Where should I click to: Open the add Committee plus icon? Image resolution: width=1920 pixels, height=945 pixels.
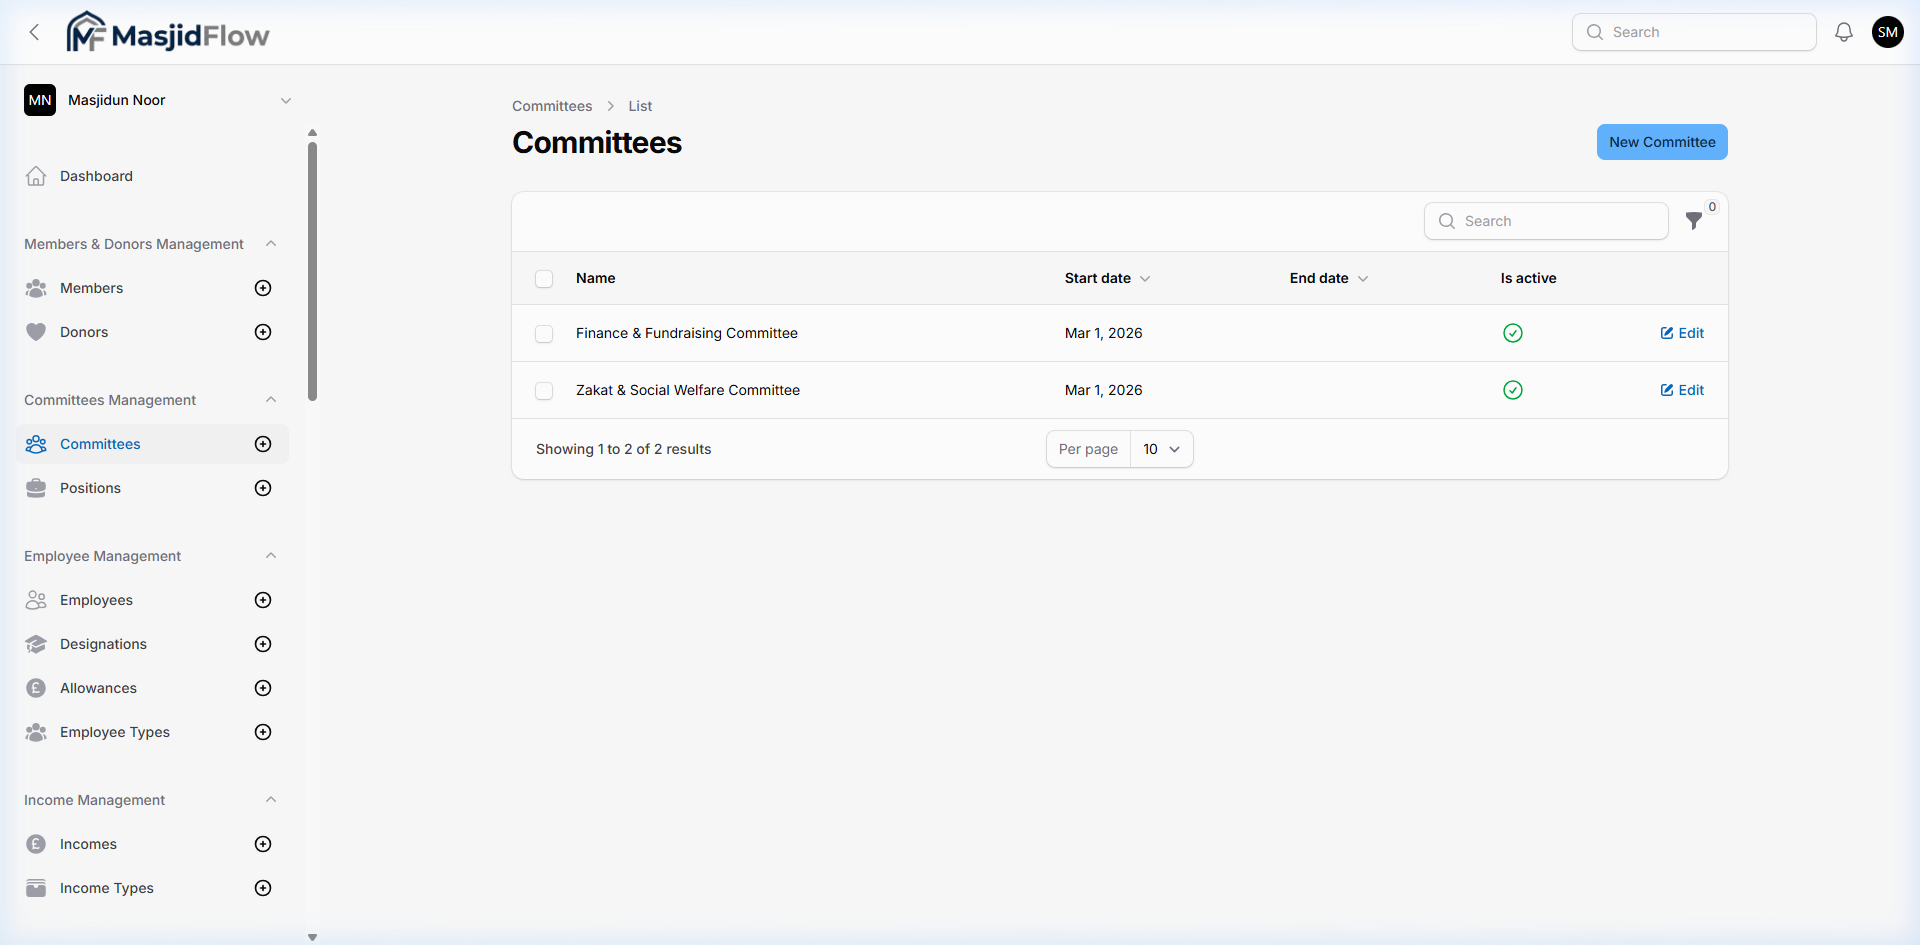[262, 444]
